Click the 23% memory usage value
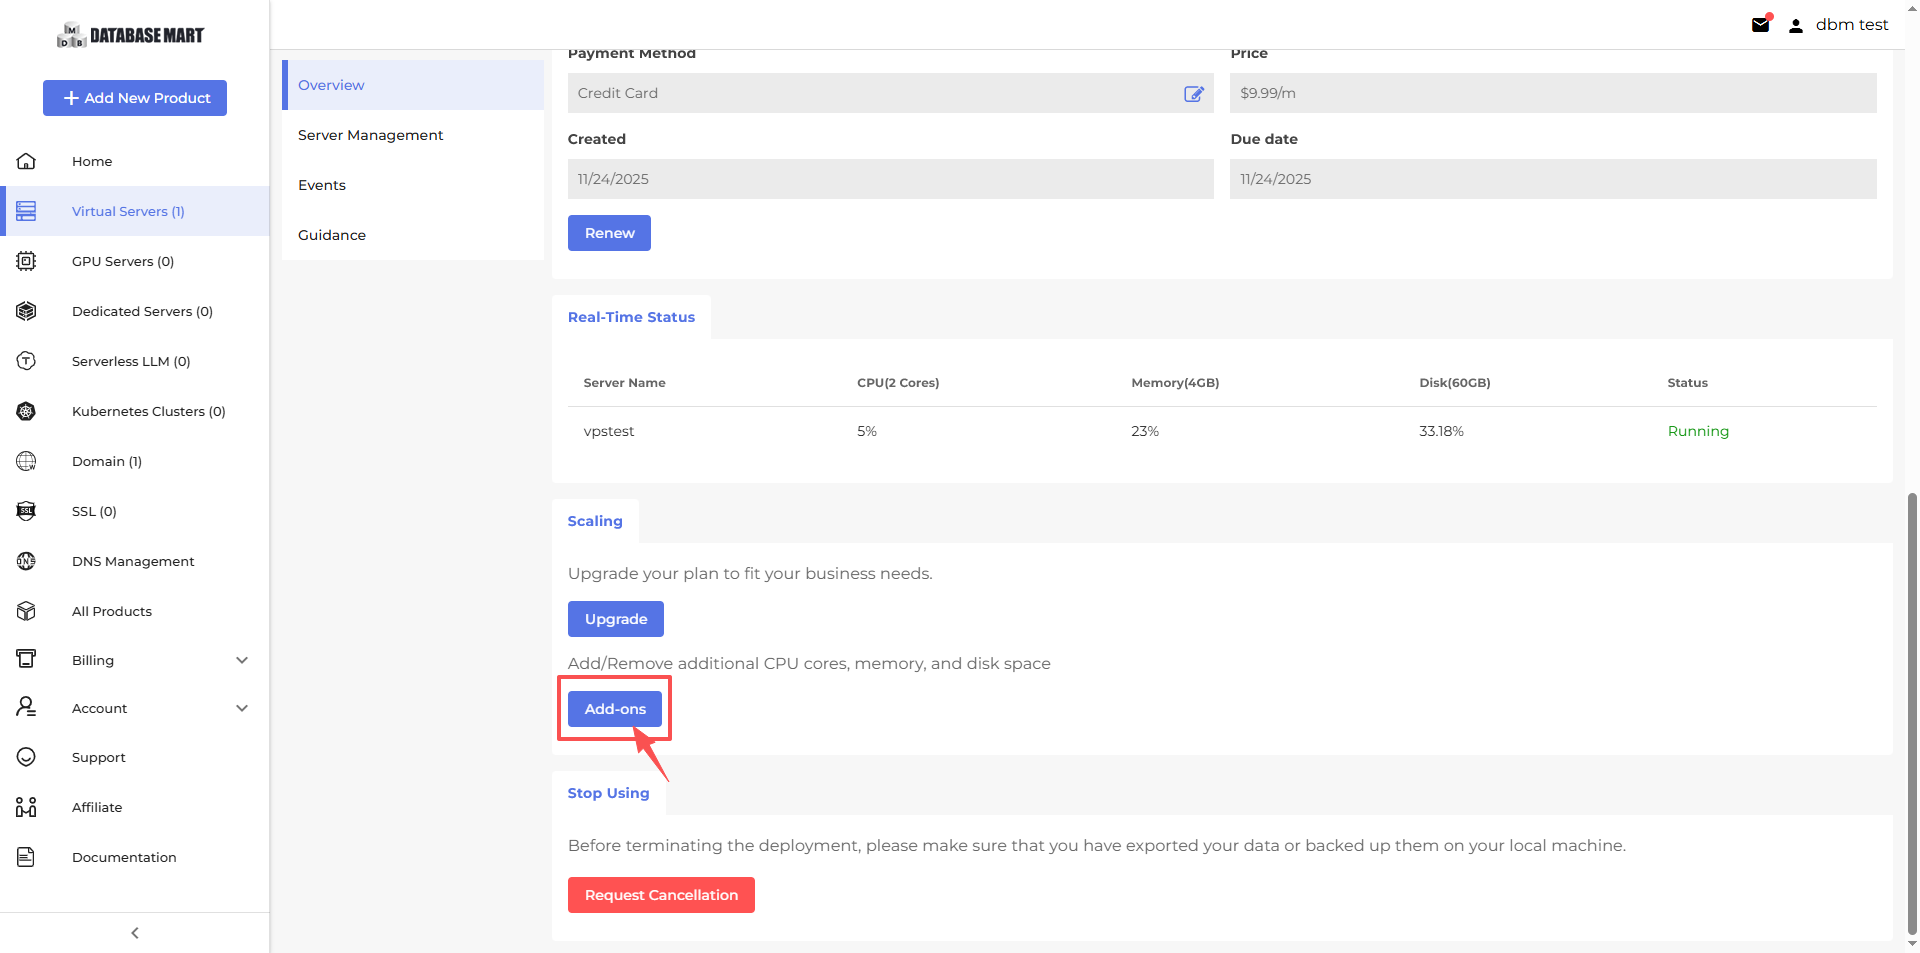This screenshot has height=953, width=1920. [1145, 431]
